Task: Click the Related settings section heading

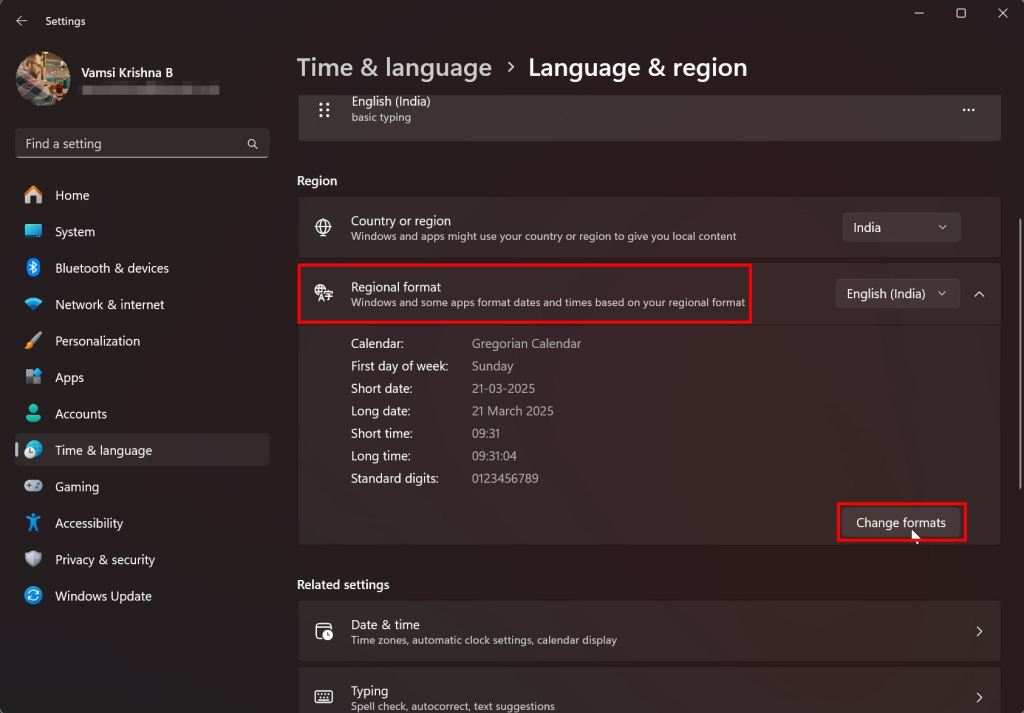Action: [343, 585]
